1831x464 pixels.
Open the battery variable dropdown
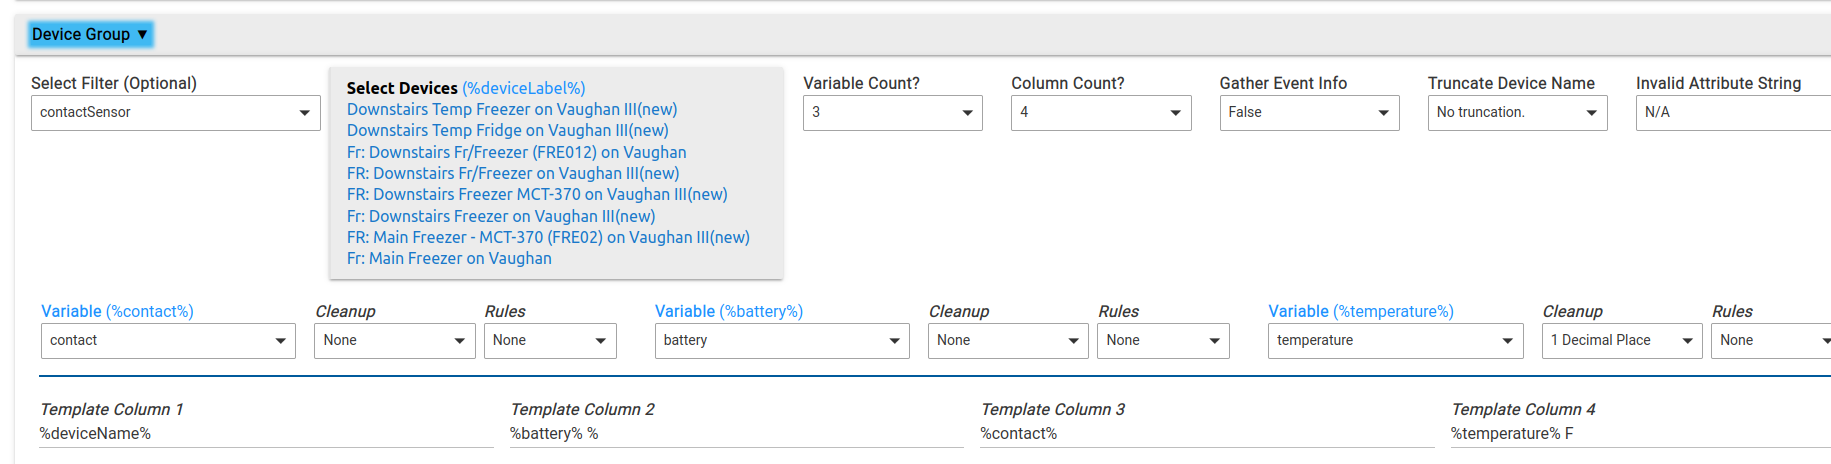(x=782, y=341)
